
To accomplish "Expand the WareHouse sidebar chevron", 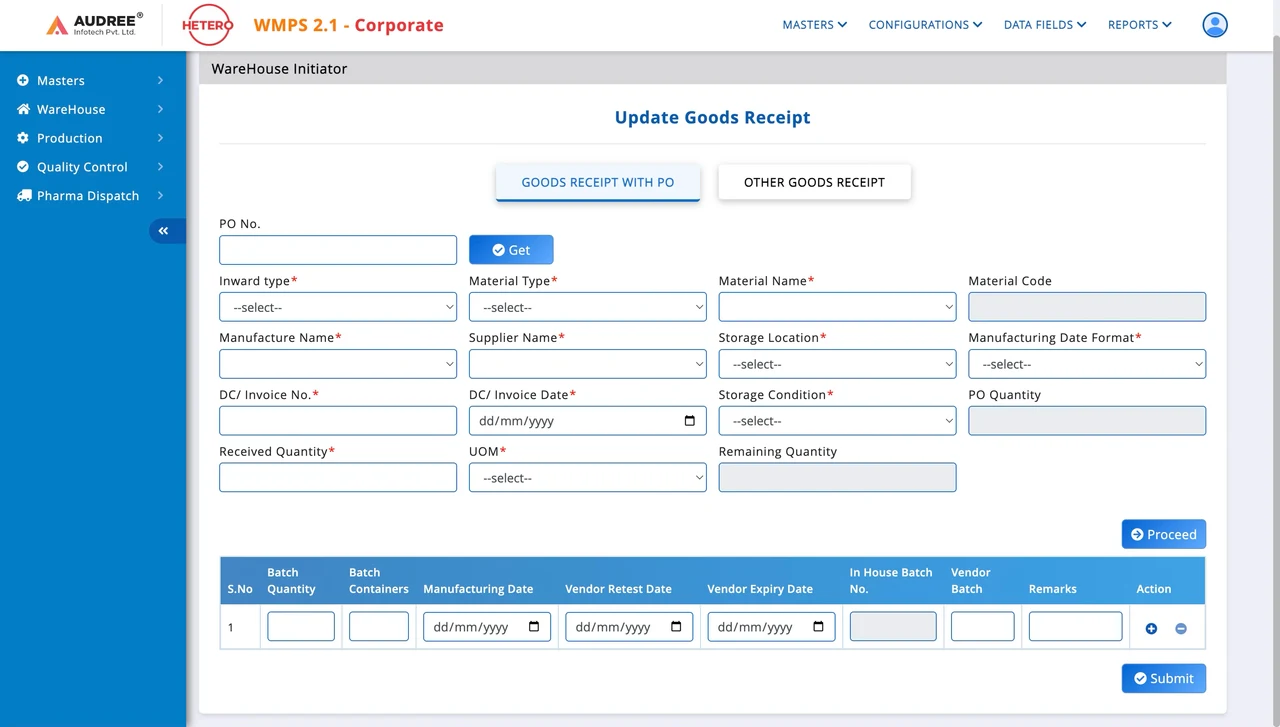I will coord(160,109).
